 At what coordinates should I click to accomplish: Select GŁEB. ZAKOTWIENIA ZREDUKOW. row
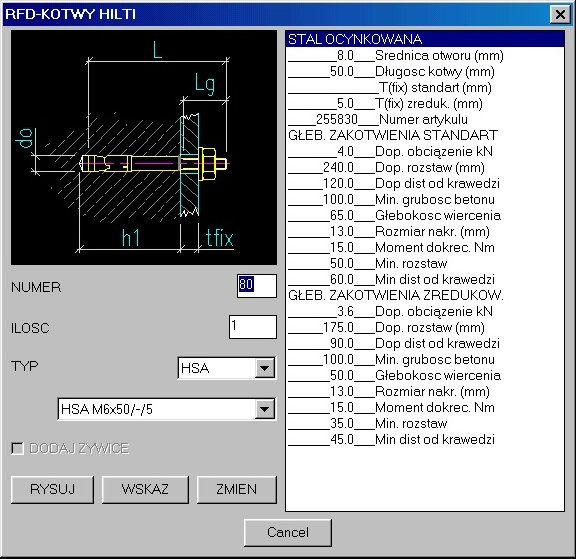click(425, 295)
